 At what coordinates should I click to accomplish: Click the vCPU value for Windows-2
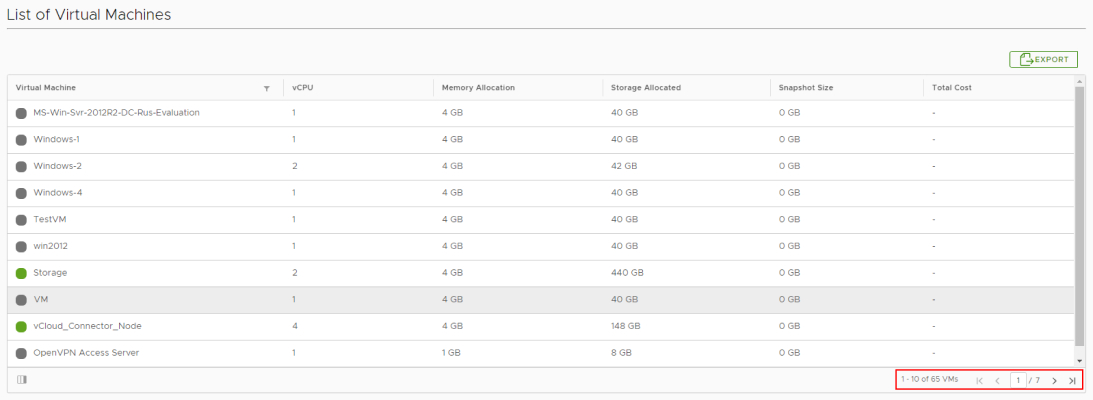pos(294,166)
